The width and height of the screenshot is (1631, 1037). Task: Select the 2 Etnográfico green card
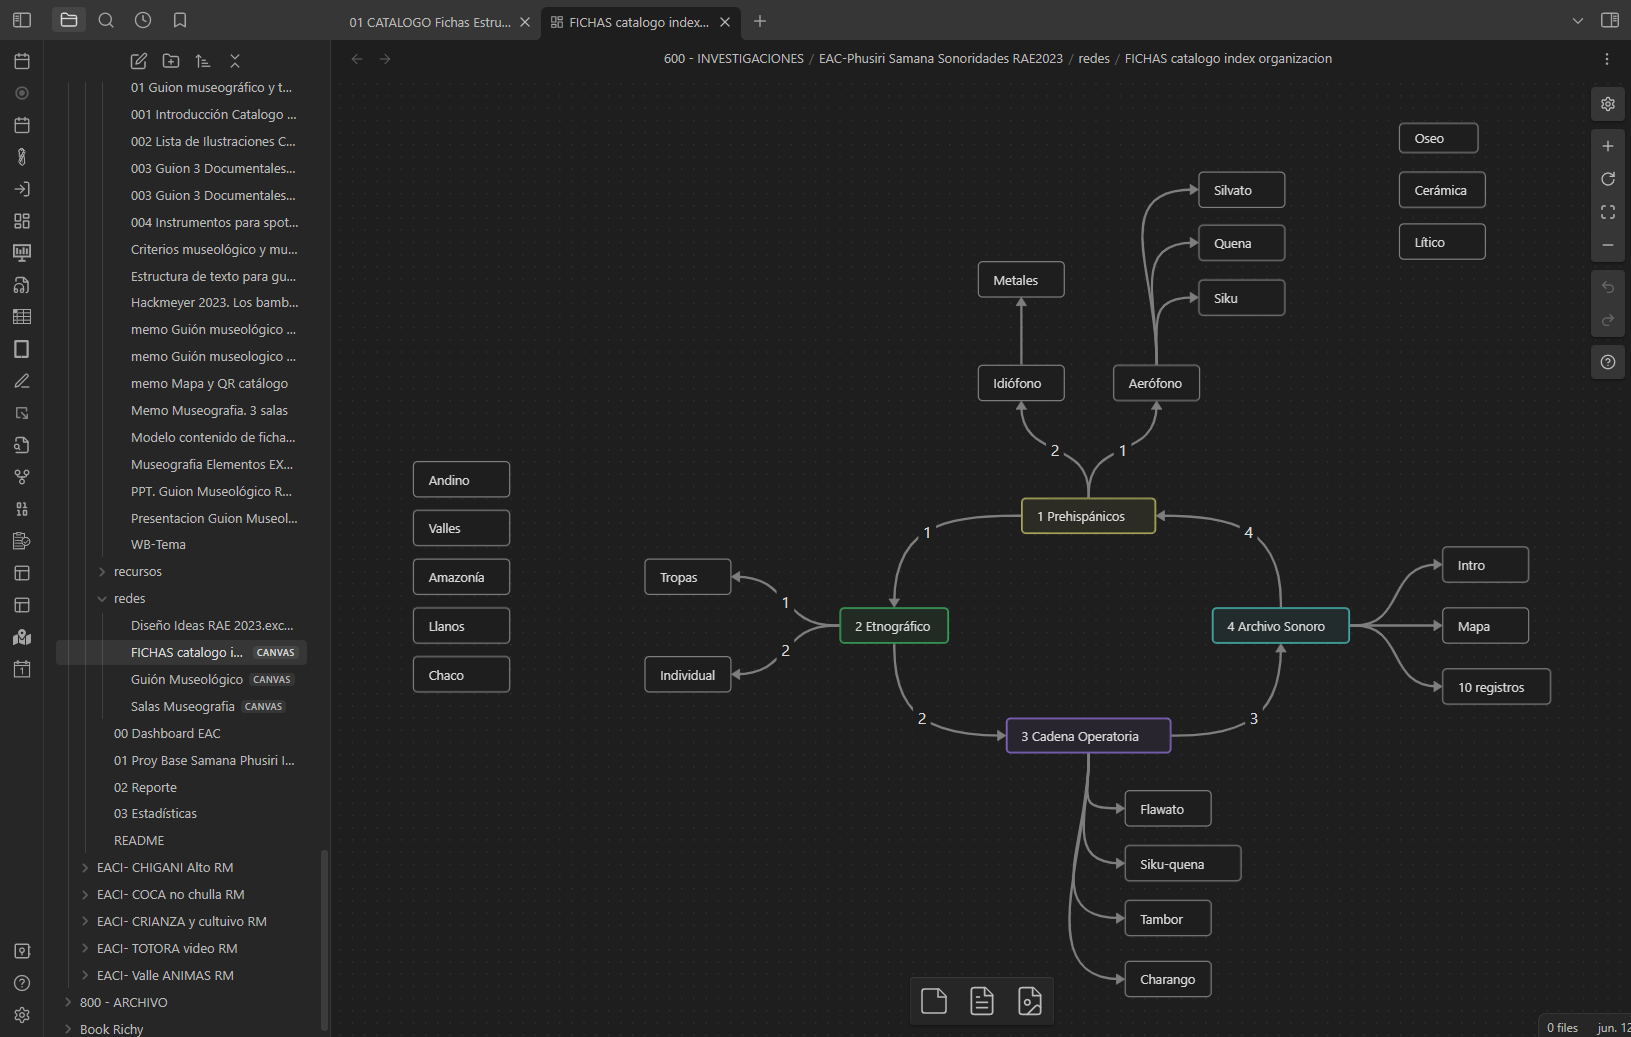click(894, 626)
